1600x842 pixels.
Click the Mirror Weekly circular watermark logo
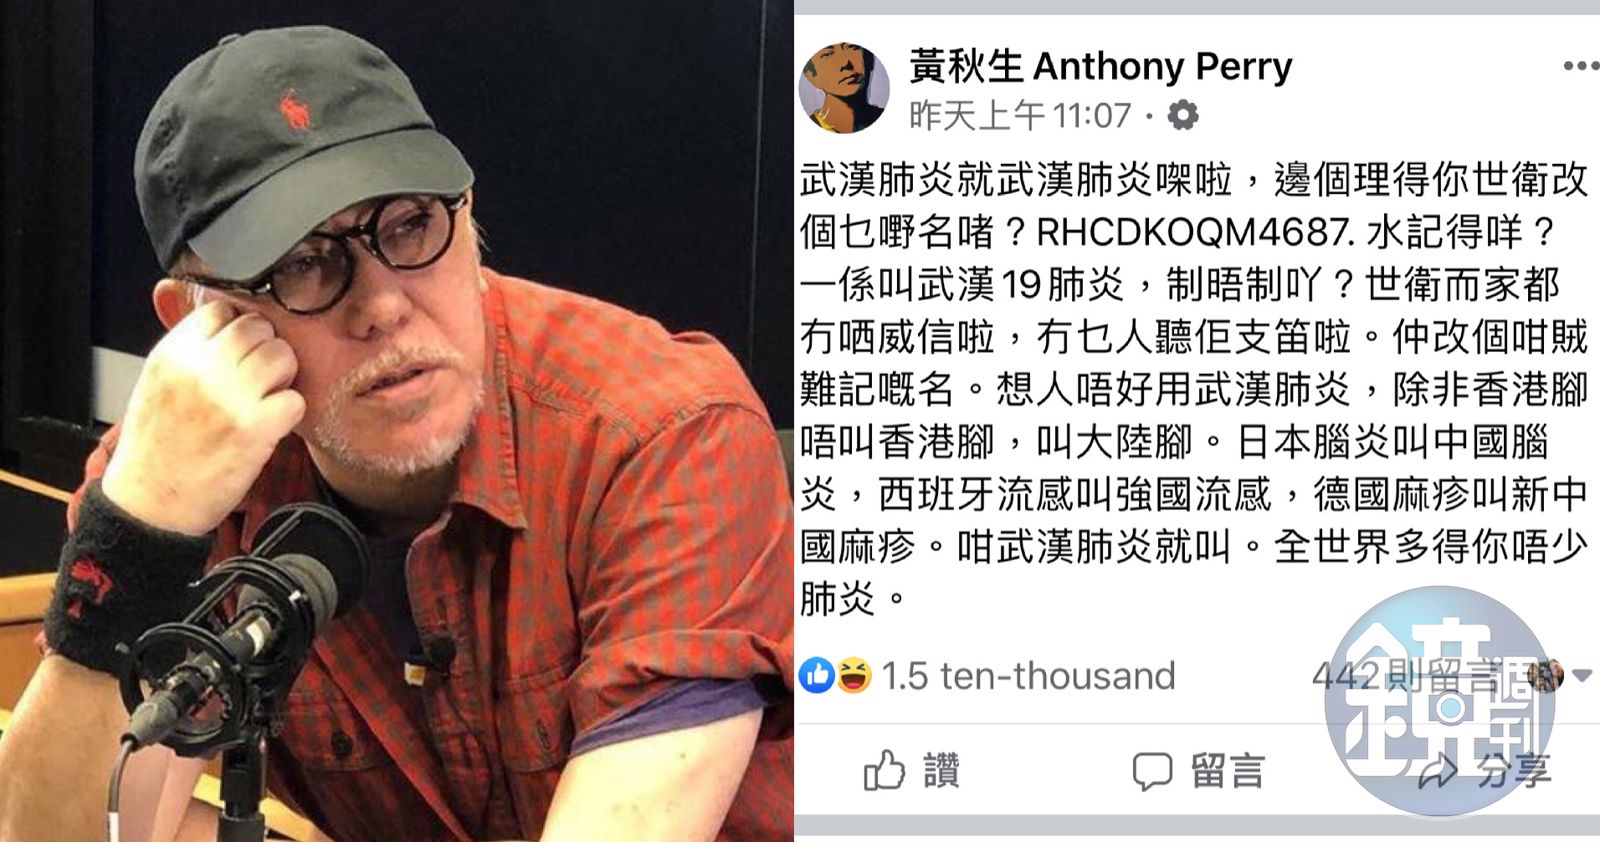(x=1439, y=702)
